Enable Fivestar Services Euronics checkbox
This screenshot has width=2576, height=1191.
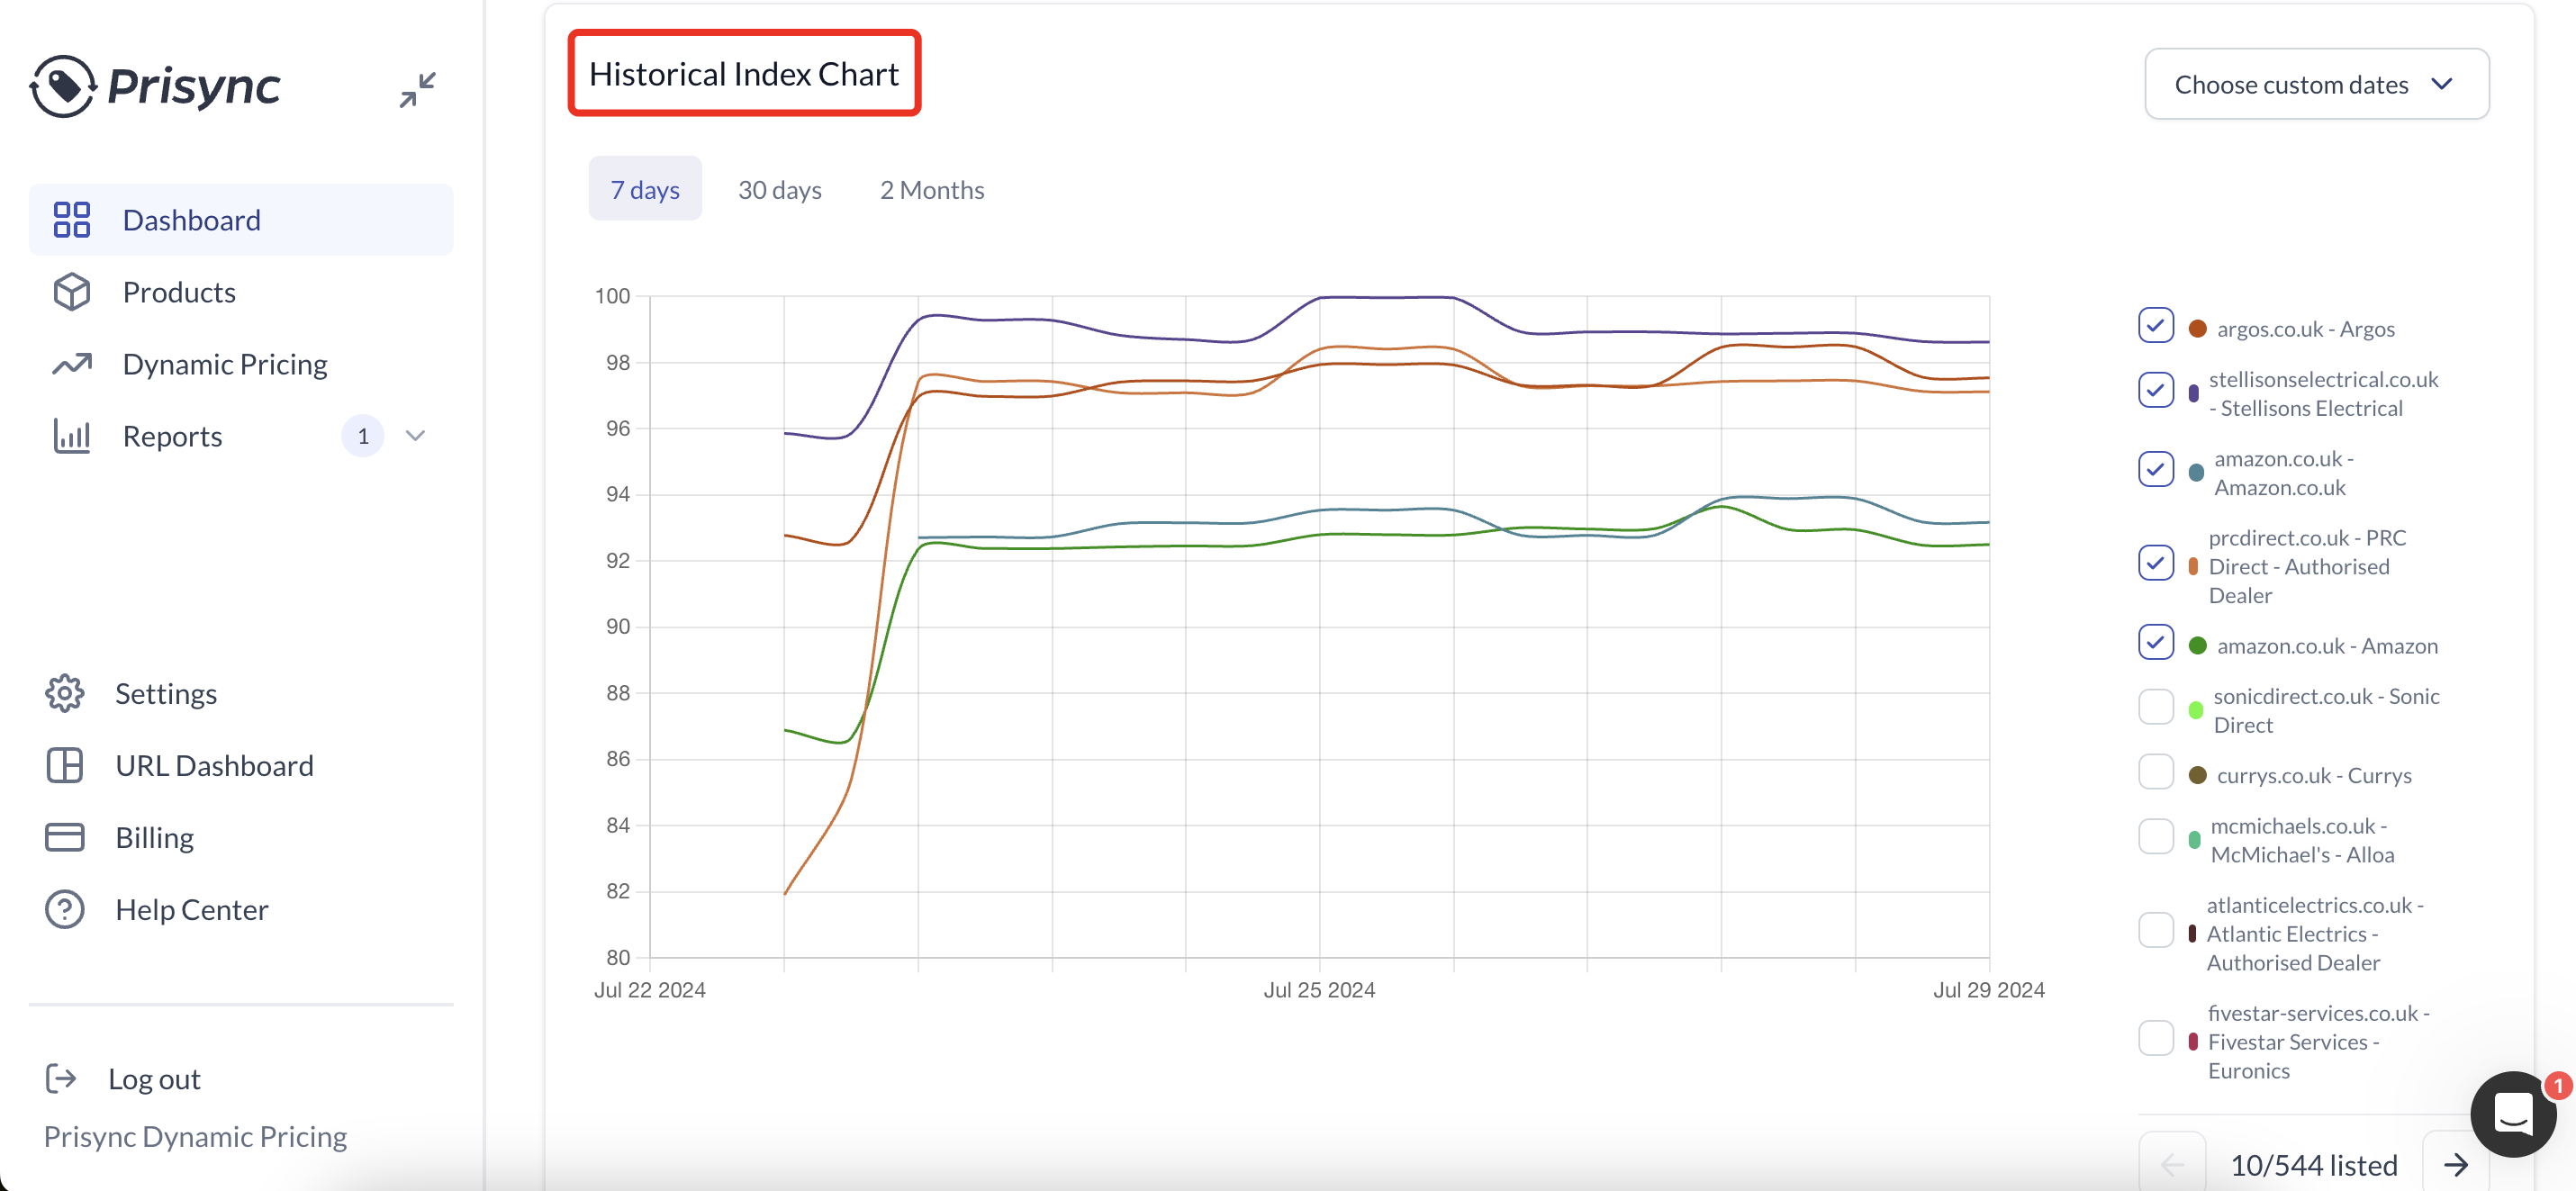tap(2156, 1037)
